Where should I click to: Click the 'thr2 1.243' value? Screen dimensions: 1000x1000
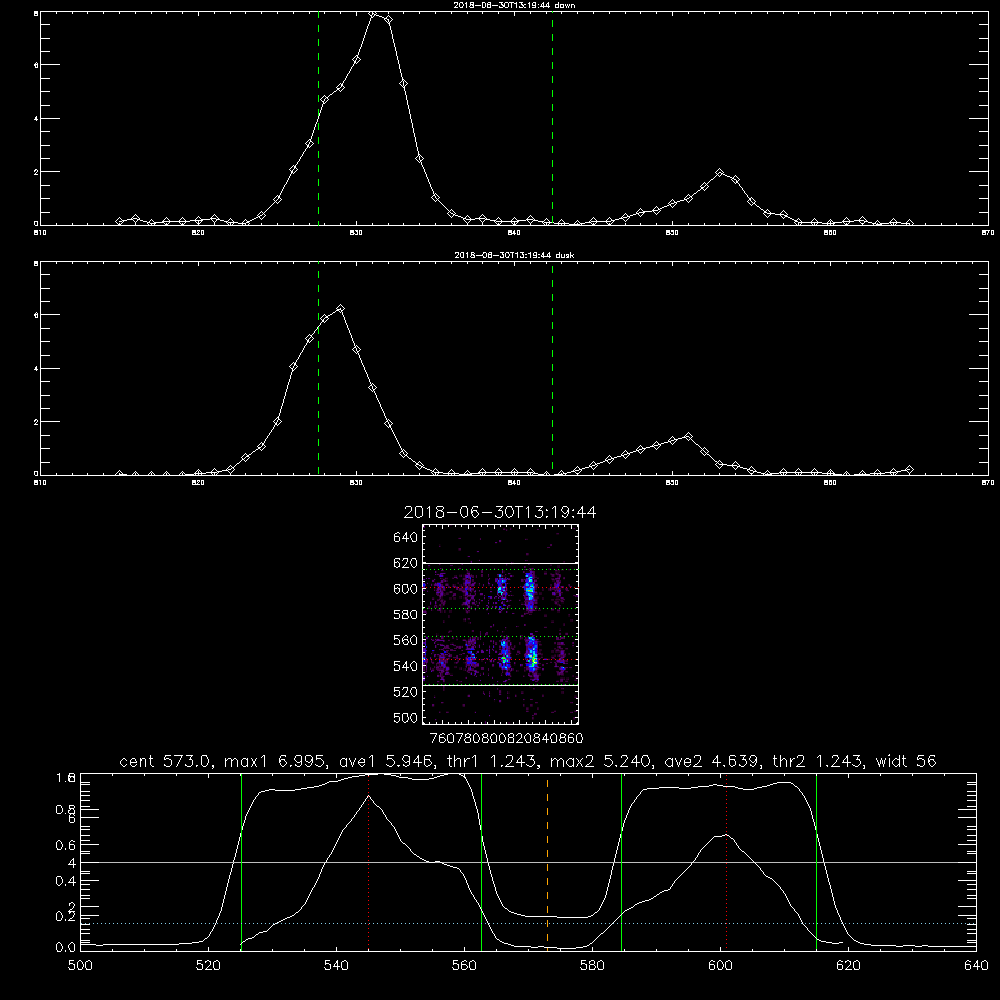tap(818, 761)
